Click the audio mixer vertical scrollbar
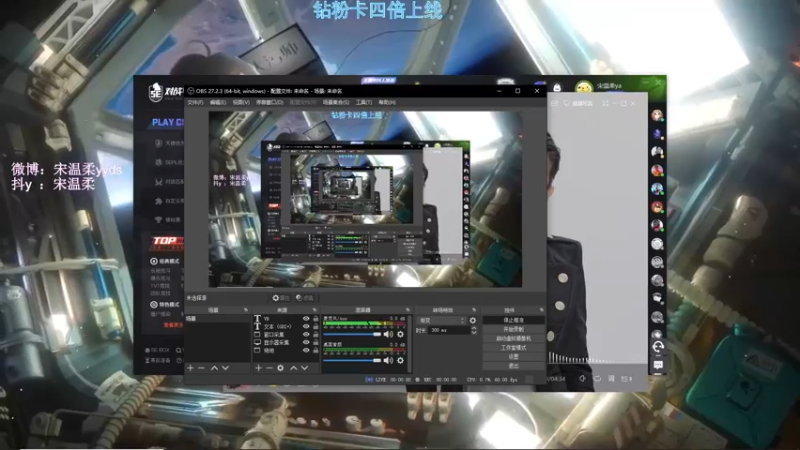The width and height of the screenshot is (800, 450). coord(410,343)
